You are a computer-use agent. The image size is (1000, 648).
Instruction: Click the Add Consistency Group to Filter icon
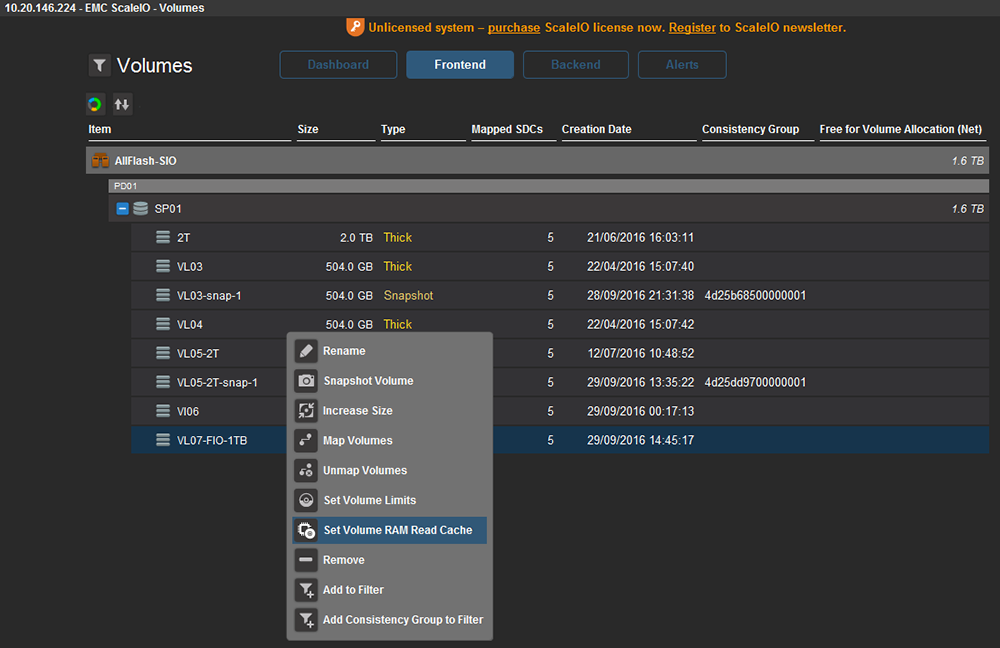coord(306,619)
